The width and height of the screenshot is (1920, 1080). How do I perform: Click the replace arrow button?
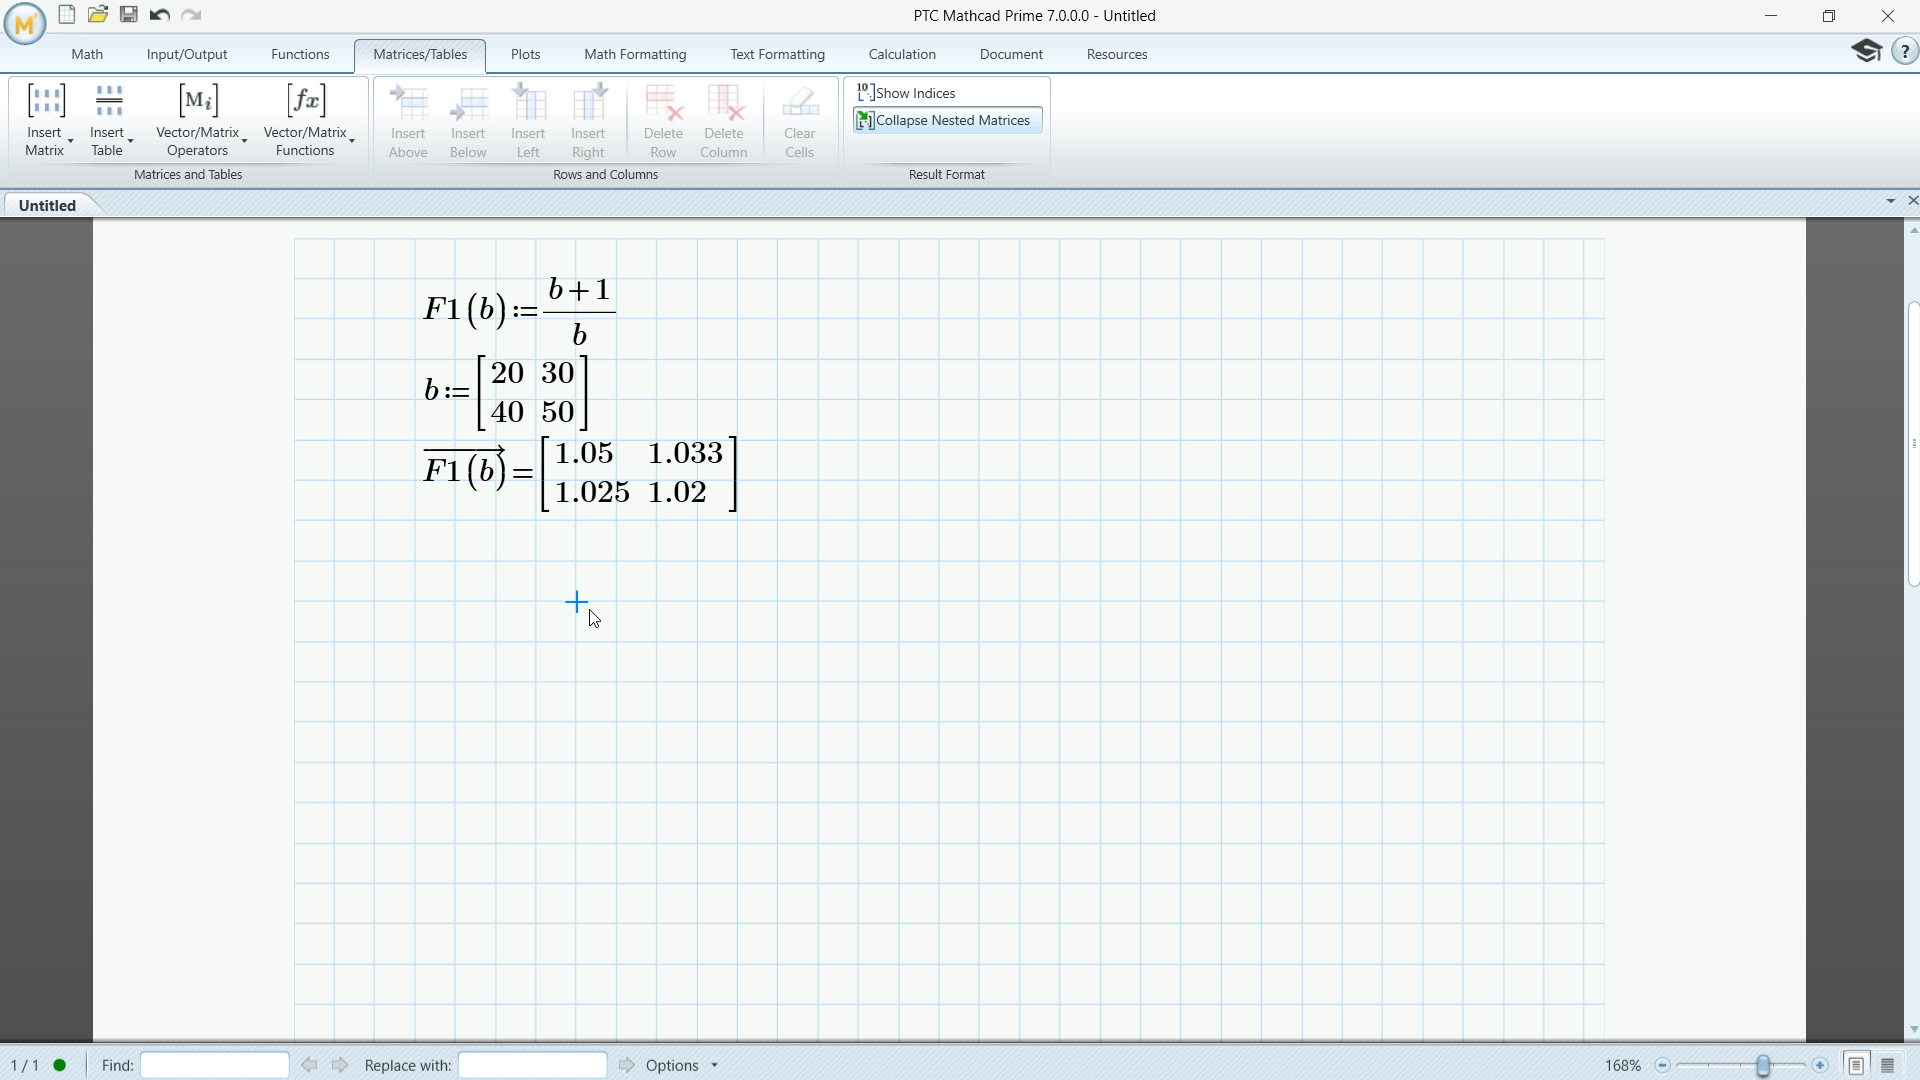[x=626, y=1065]
